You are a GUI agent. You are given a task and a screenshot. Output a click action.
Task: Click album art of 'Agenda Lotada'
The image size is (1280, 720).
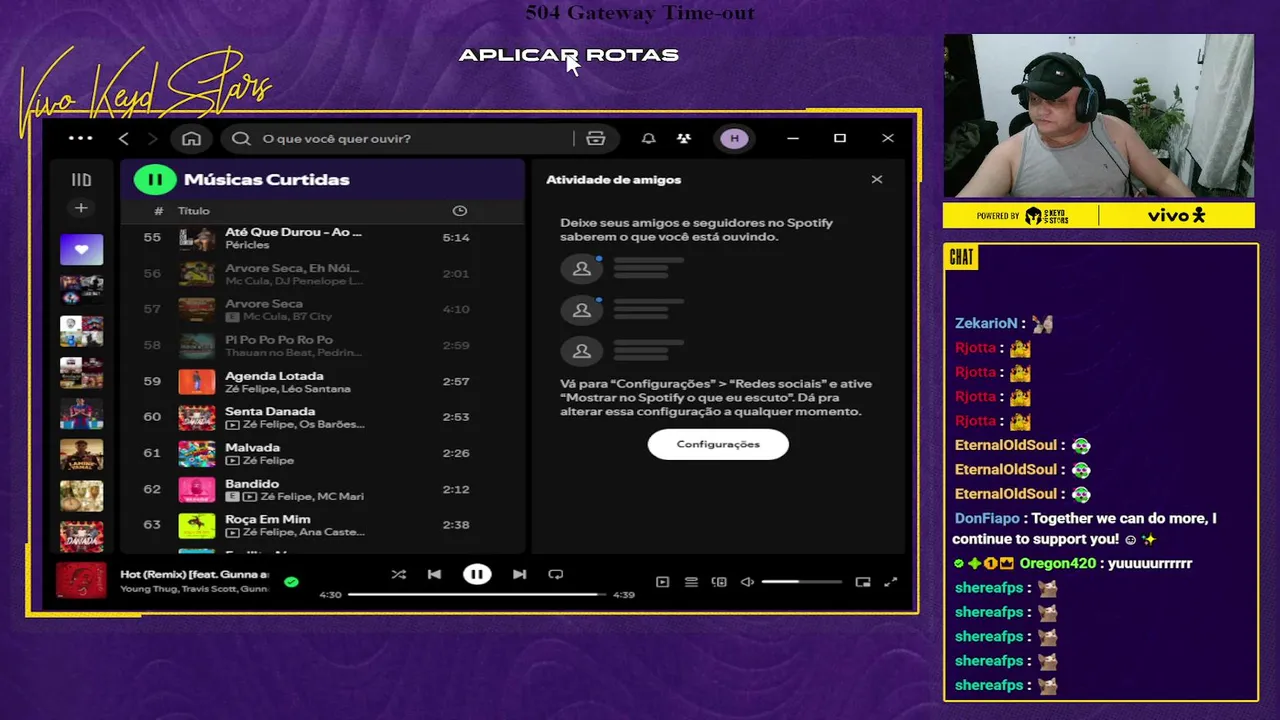(197, 382)
